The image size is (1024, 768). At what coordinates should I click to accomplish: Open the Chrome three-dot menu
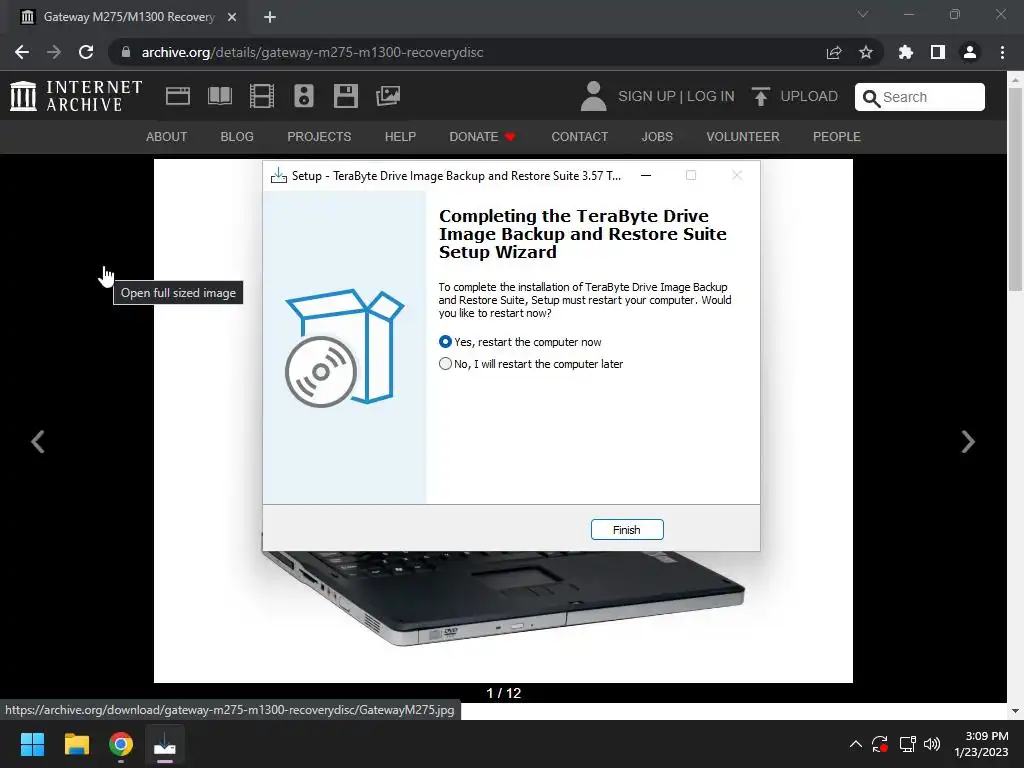click(1002, 52)
